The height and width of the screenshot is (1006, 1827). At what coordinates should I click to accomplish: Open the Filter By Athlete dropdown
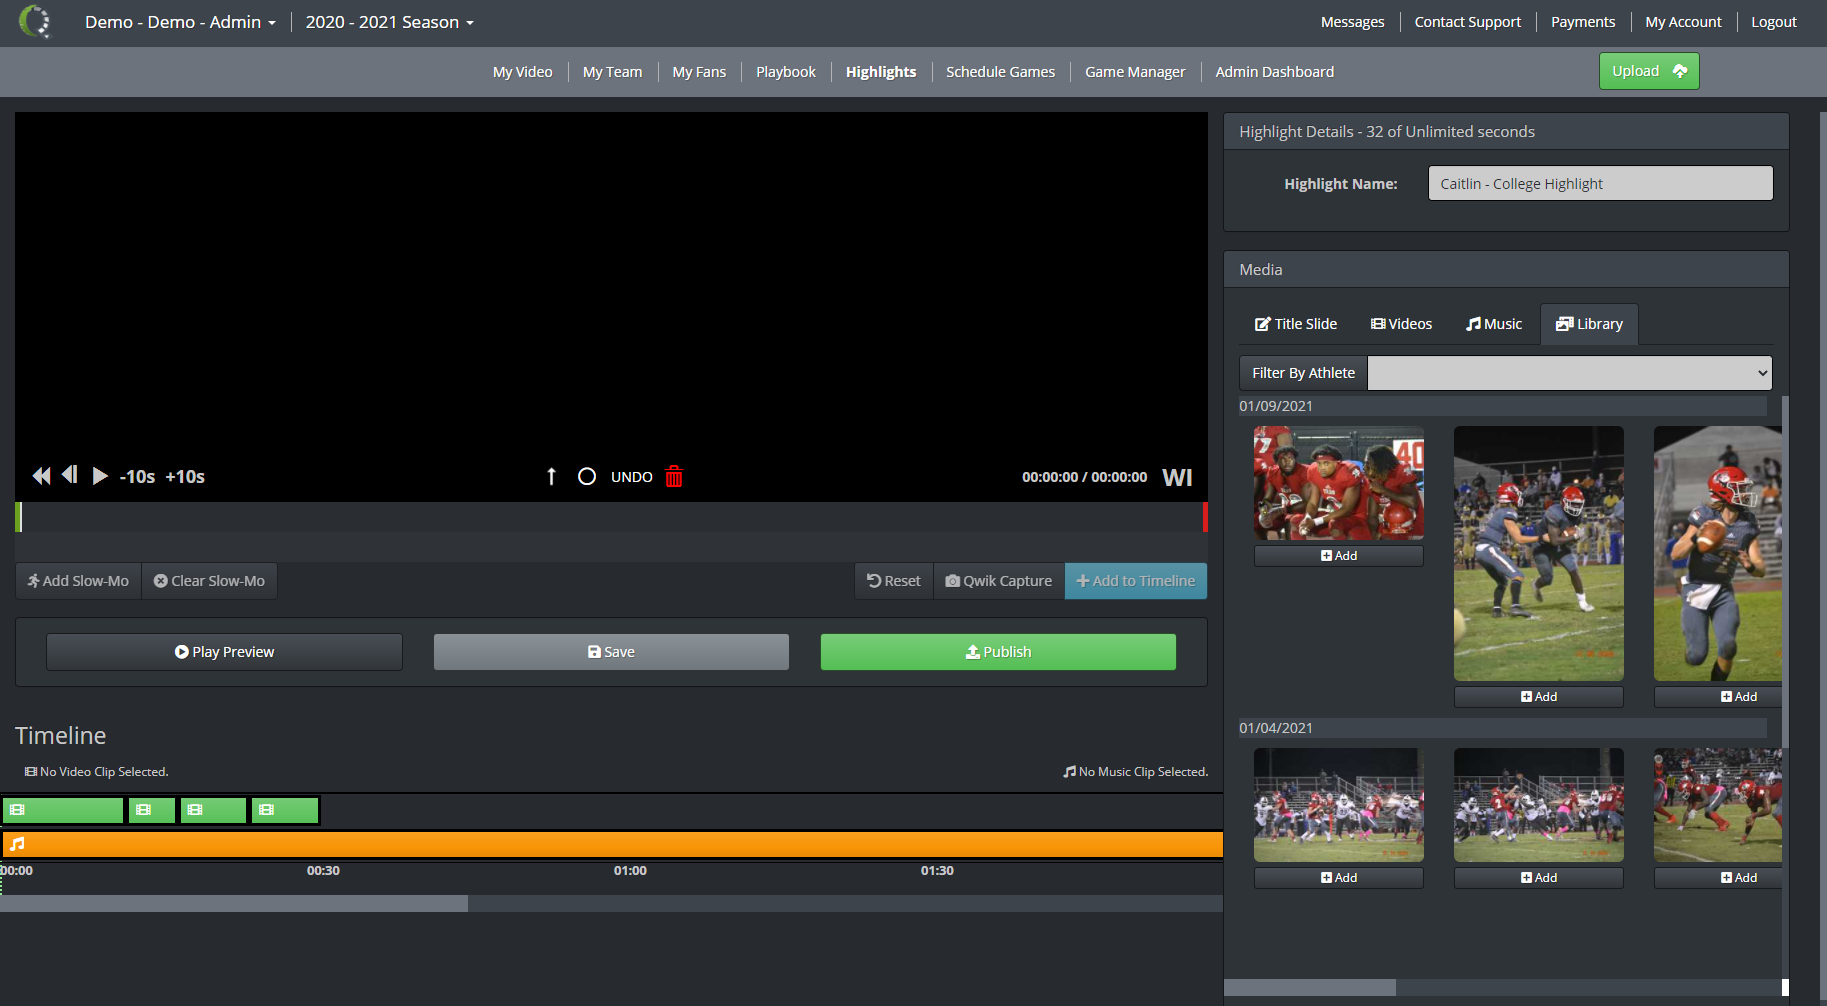1568,372
